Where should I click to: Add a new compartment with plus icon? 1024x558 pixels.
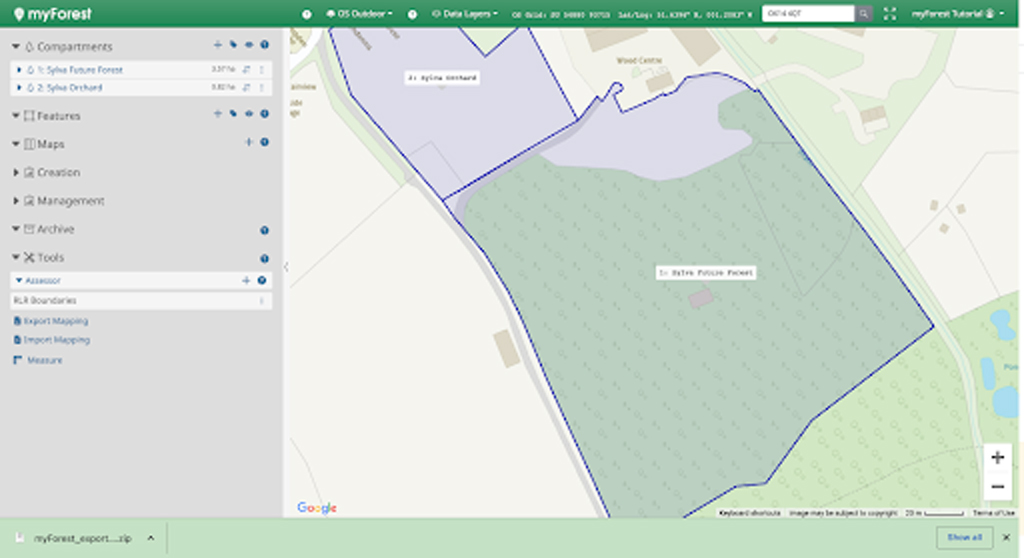click(x=217, y=46)
